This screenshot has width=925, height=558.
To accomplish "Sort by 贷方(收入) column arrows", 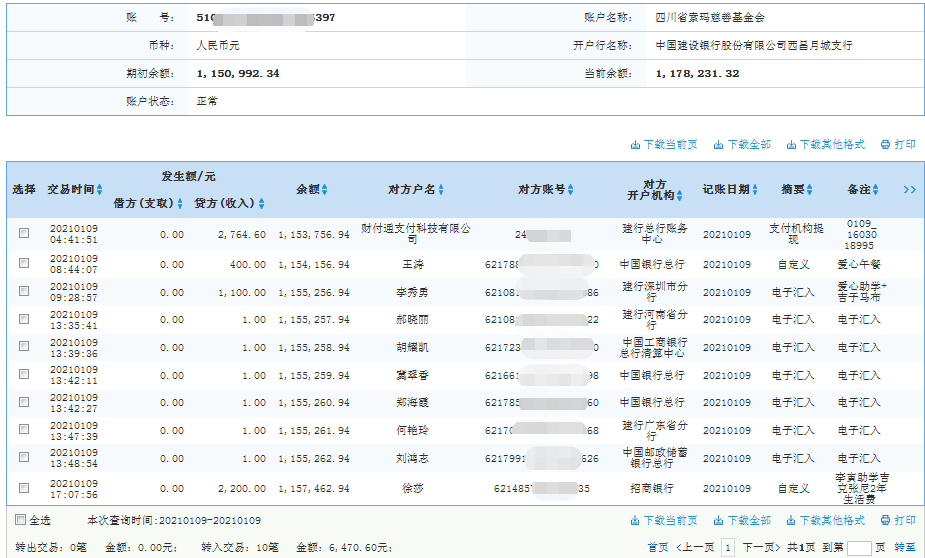I will click(x=261, y=203).
